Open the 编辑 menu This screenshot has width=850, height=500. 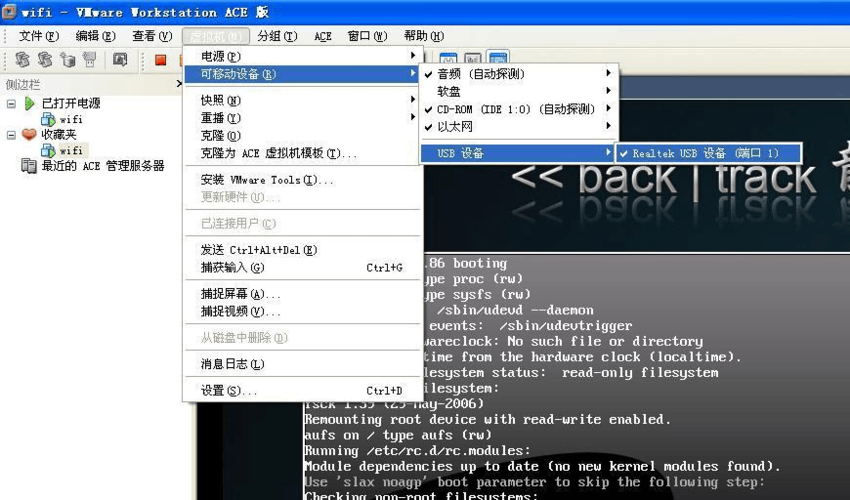(x=95, y=36)
